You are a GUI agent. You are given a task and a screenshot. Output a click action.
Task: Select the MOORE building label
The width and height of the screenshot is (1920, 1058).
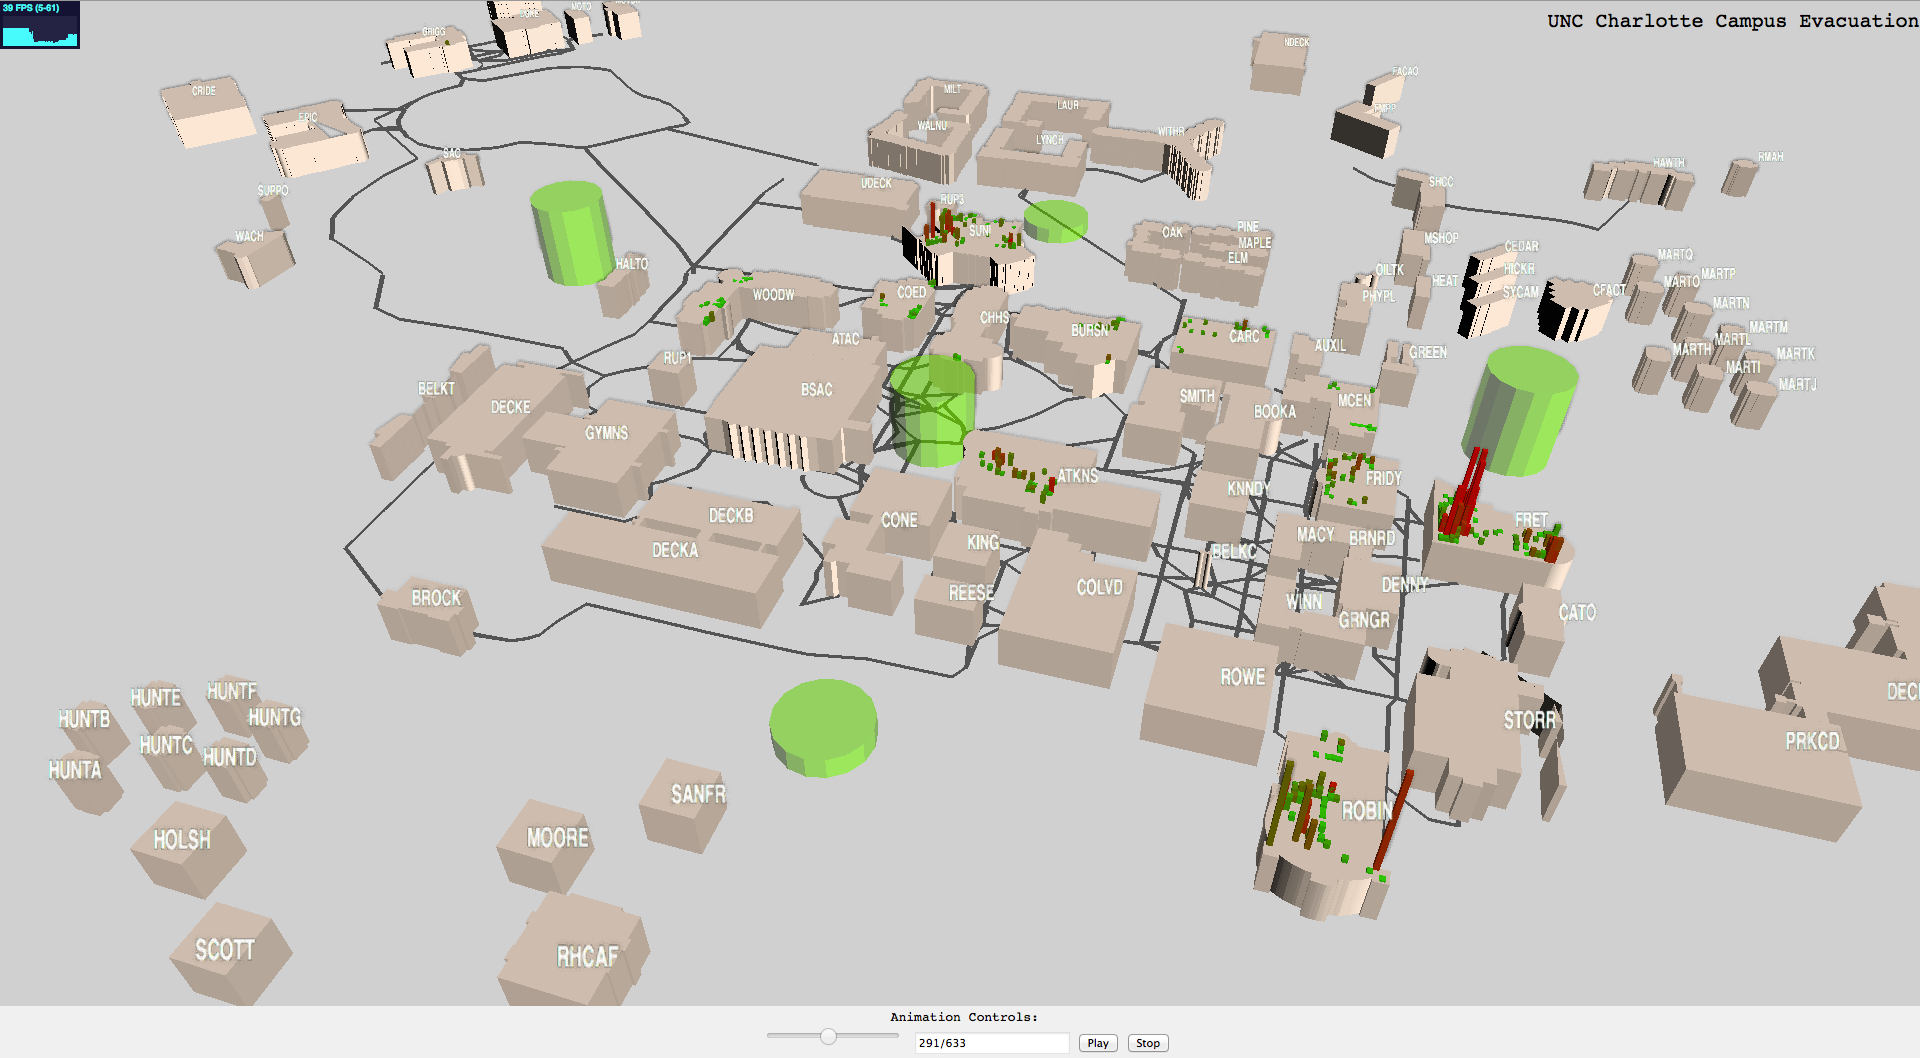pos(557,838)
